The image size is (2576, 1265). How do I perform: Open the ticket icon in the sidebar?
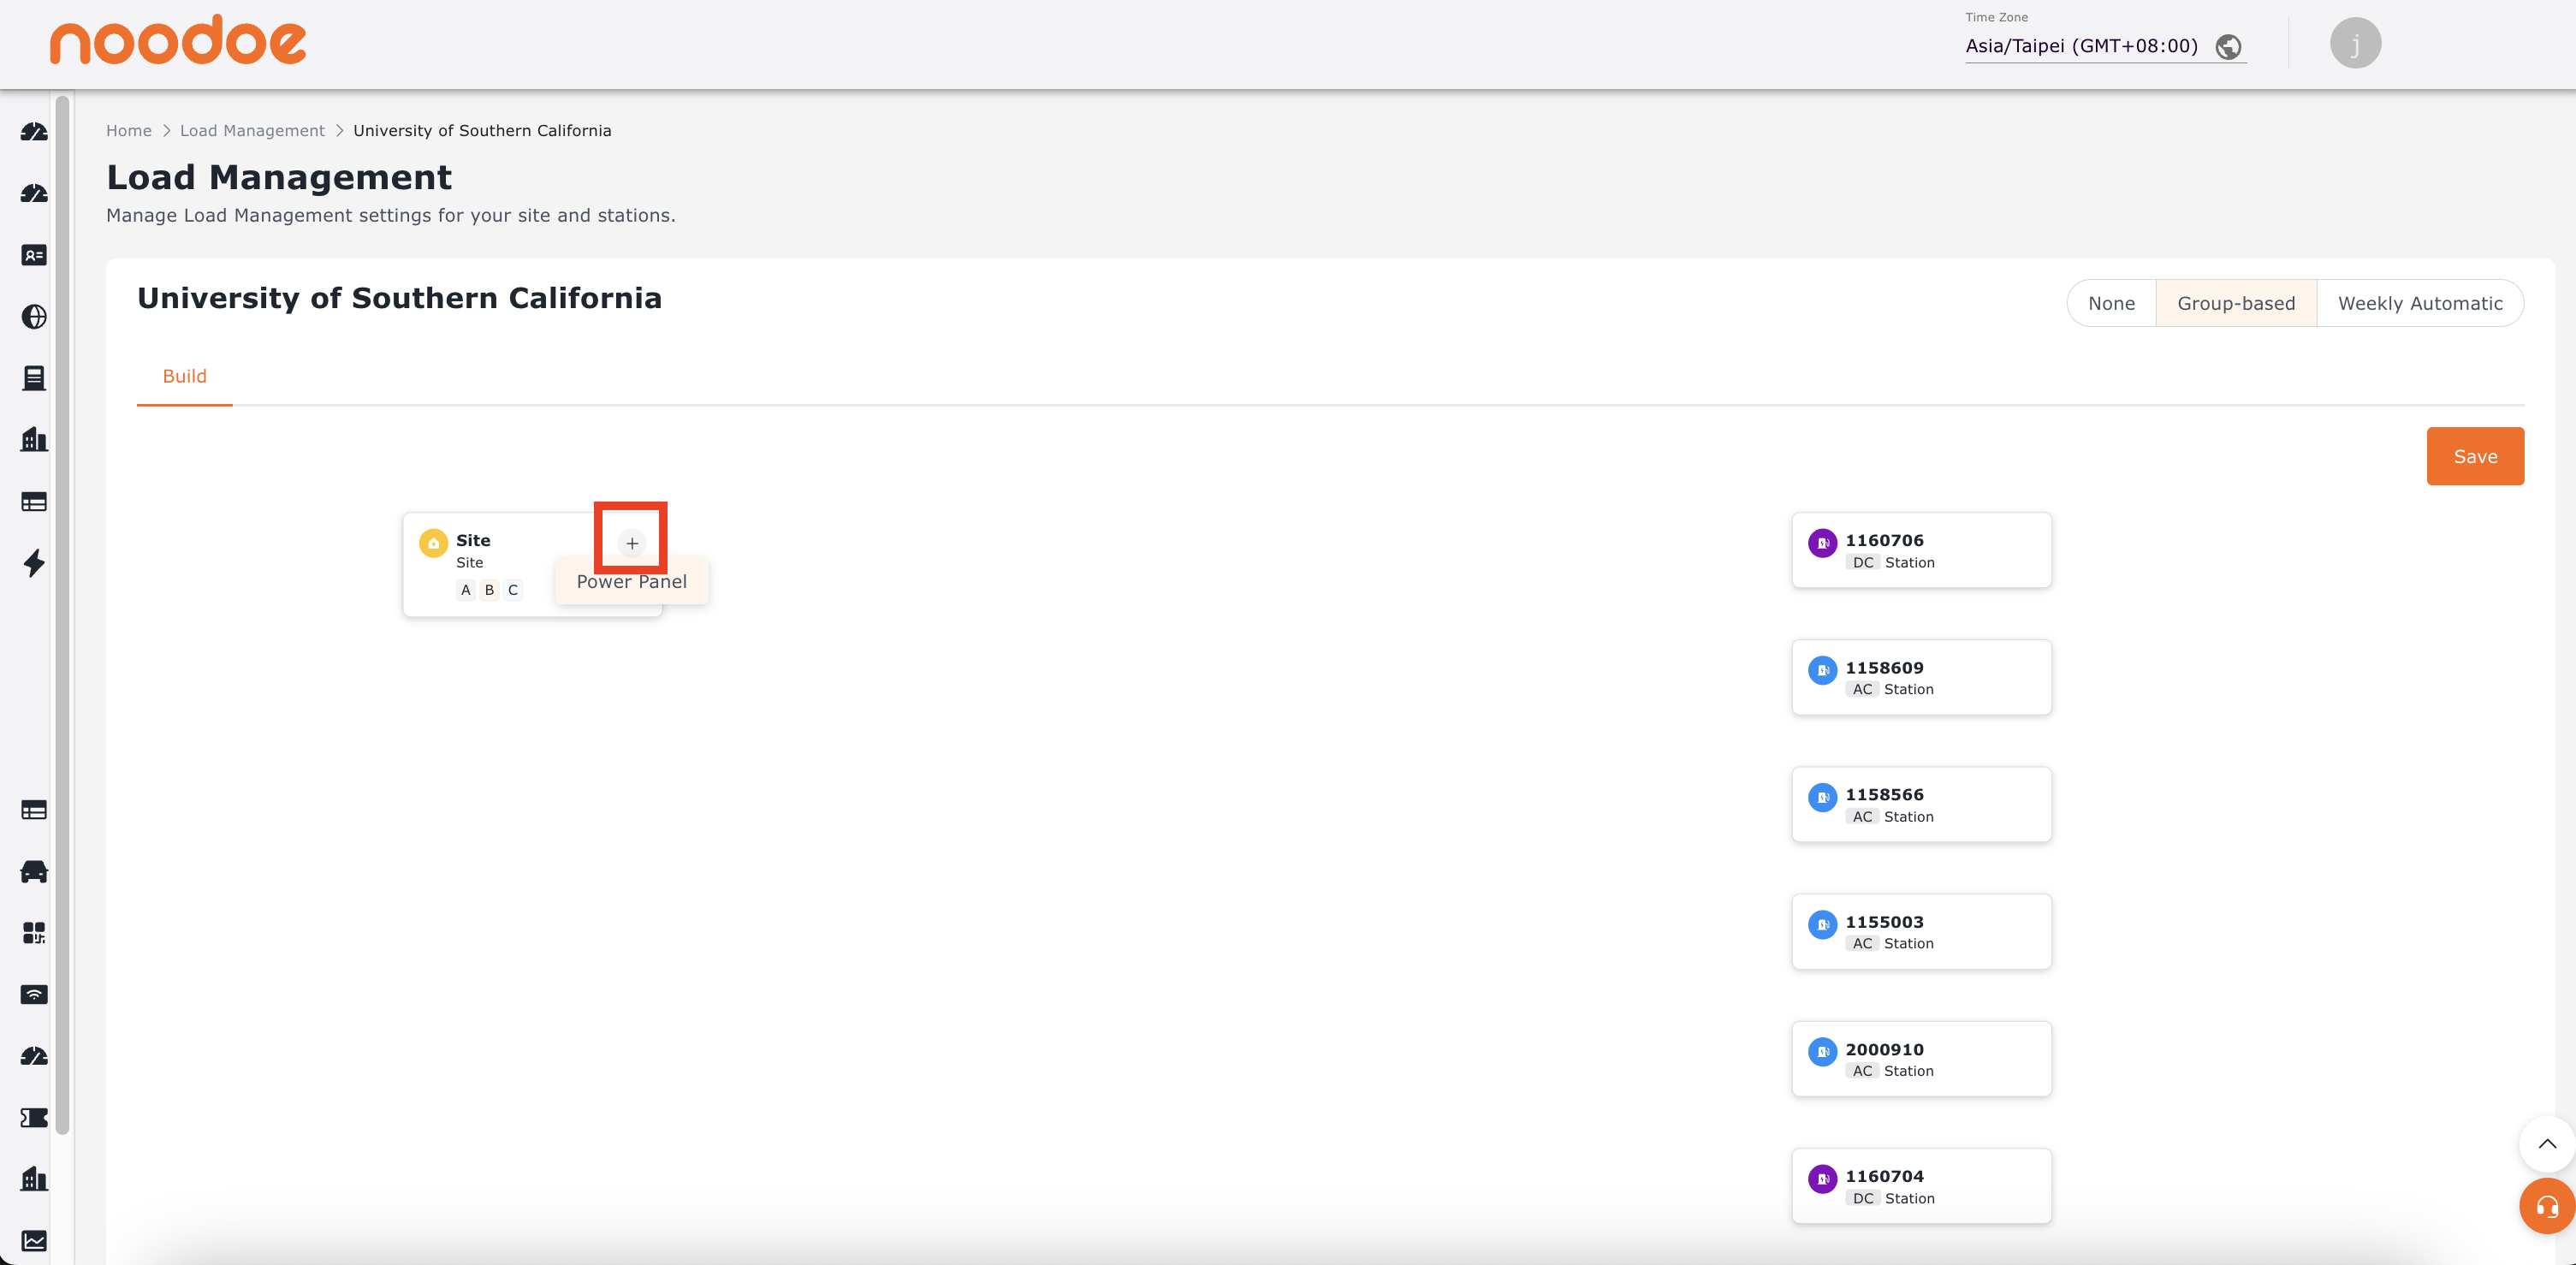[34, 1118]
